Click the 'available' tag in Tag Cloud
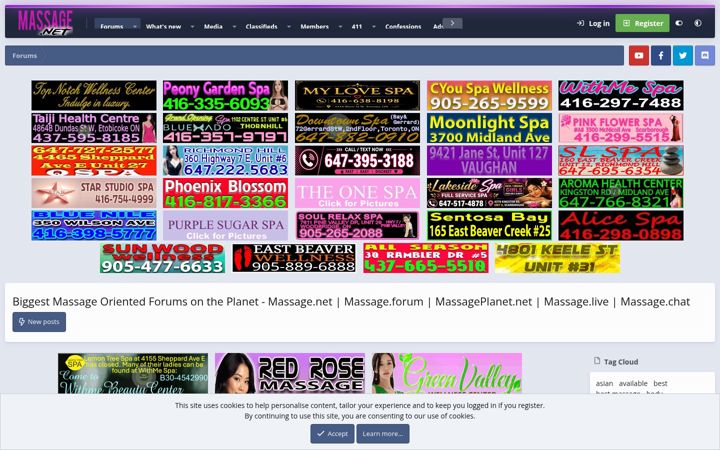Viewport: 720px width, 450px height. 633,383
